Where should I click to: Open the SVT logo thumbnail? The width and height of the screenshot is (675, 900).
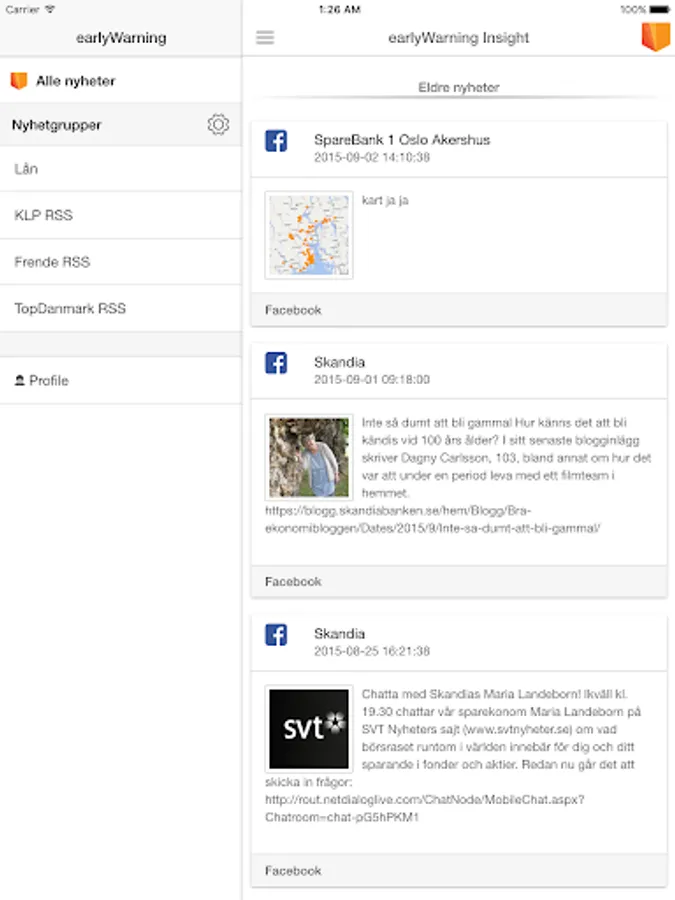(309, 728)
